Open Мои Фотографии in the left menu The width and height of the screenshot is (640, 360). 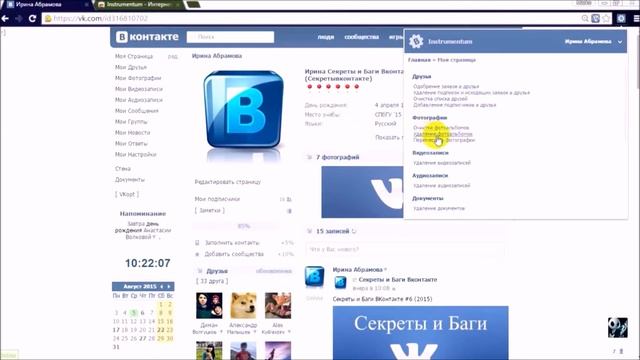pyautogui.click(x=138, y=78)
